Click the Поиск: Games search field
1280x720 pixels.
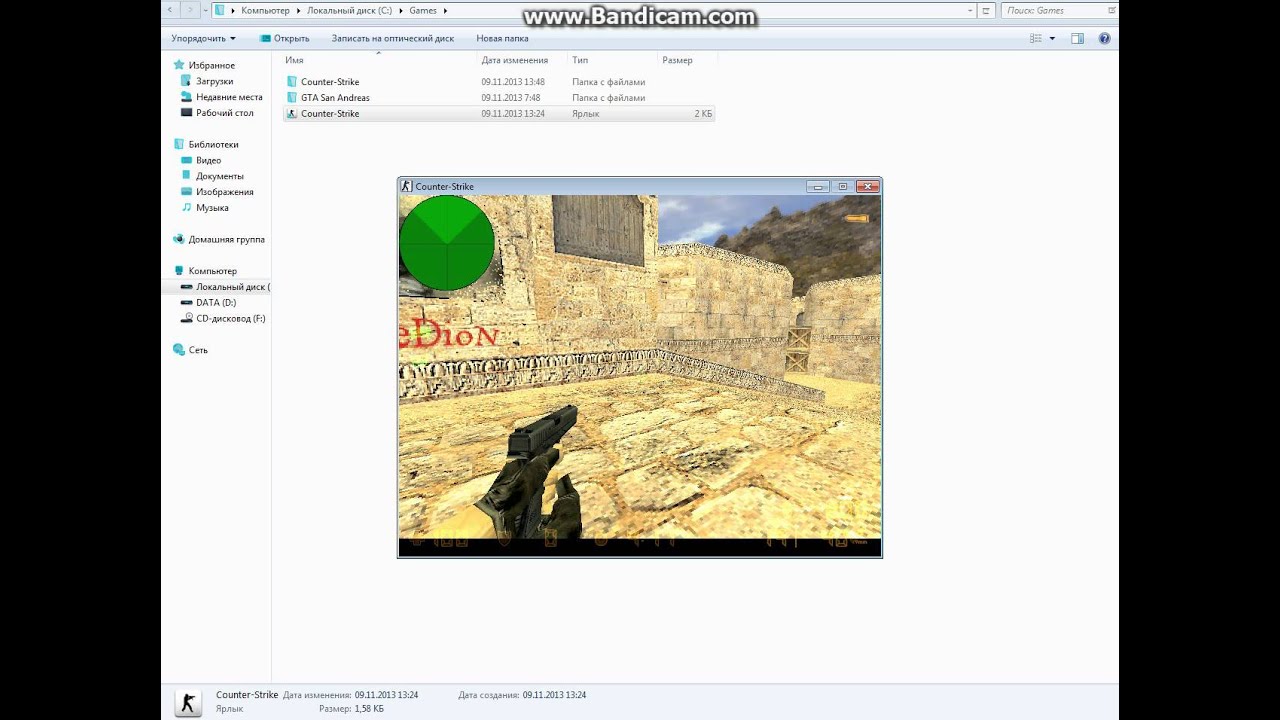coord(1059,10)
